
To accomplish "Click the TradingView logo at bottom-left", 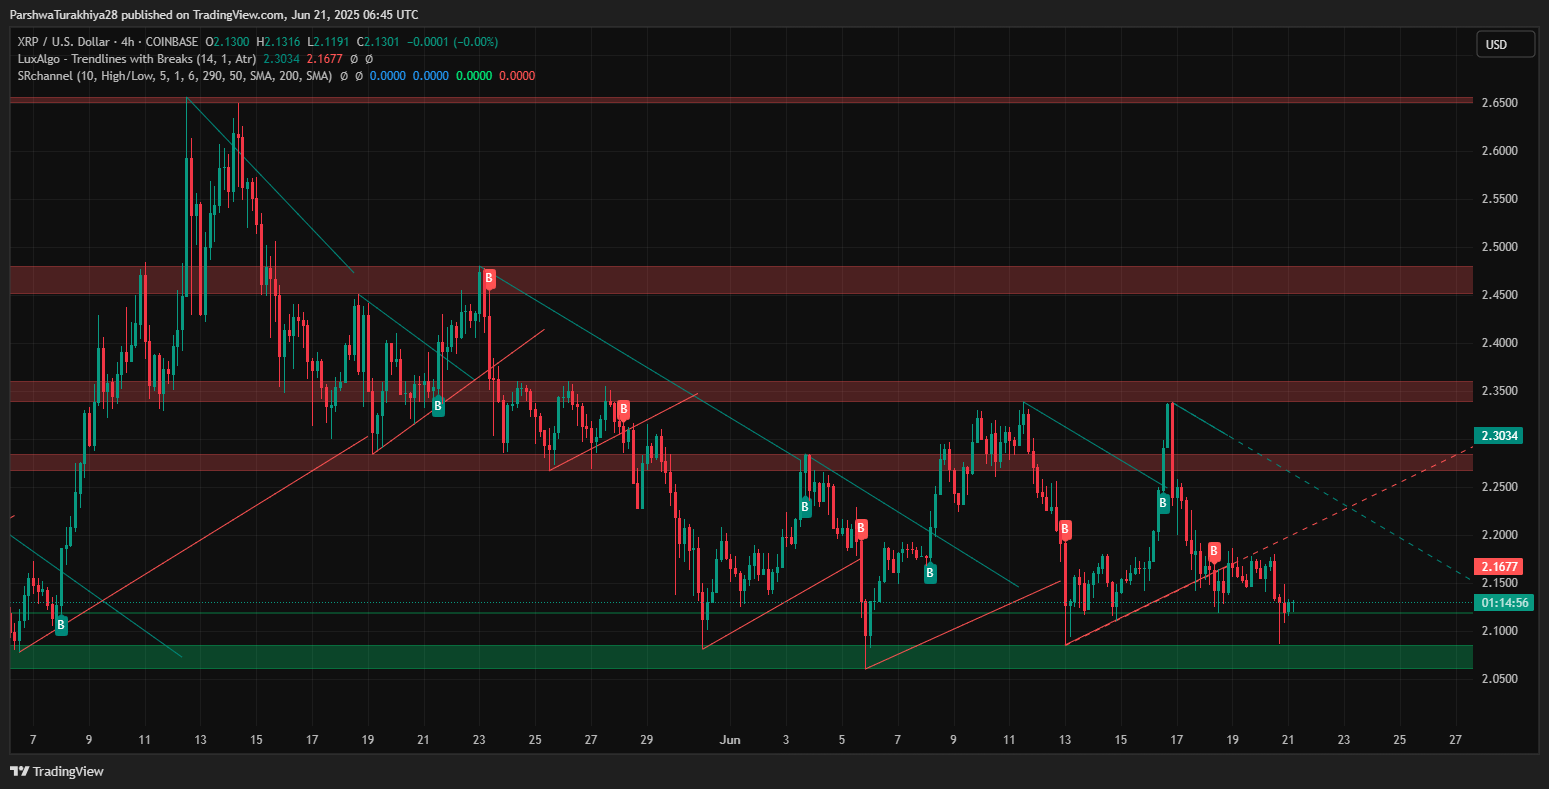I will pyautogui.click(x=57, y=771).
